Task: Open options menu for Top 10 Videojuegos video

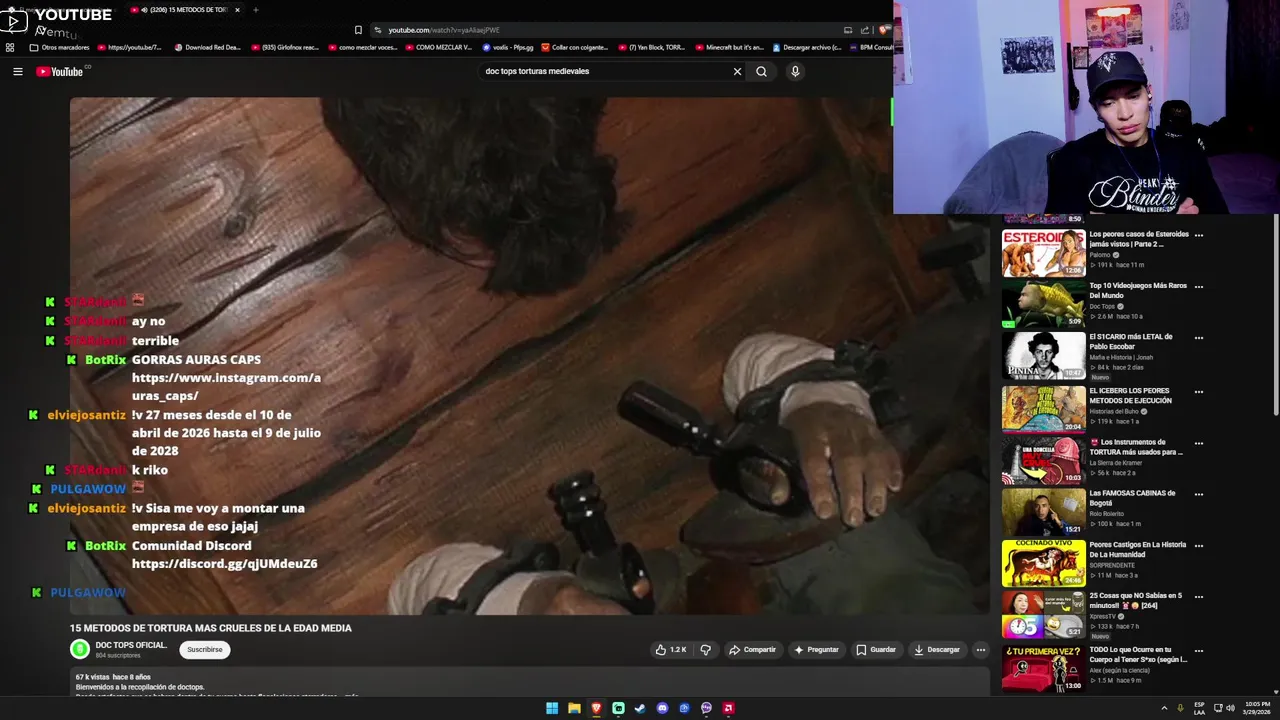Action: 1198,287
